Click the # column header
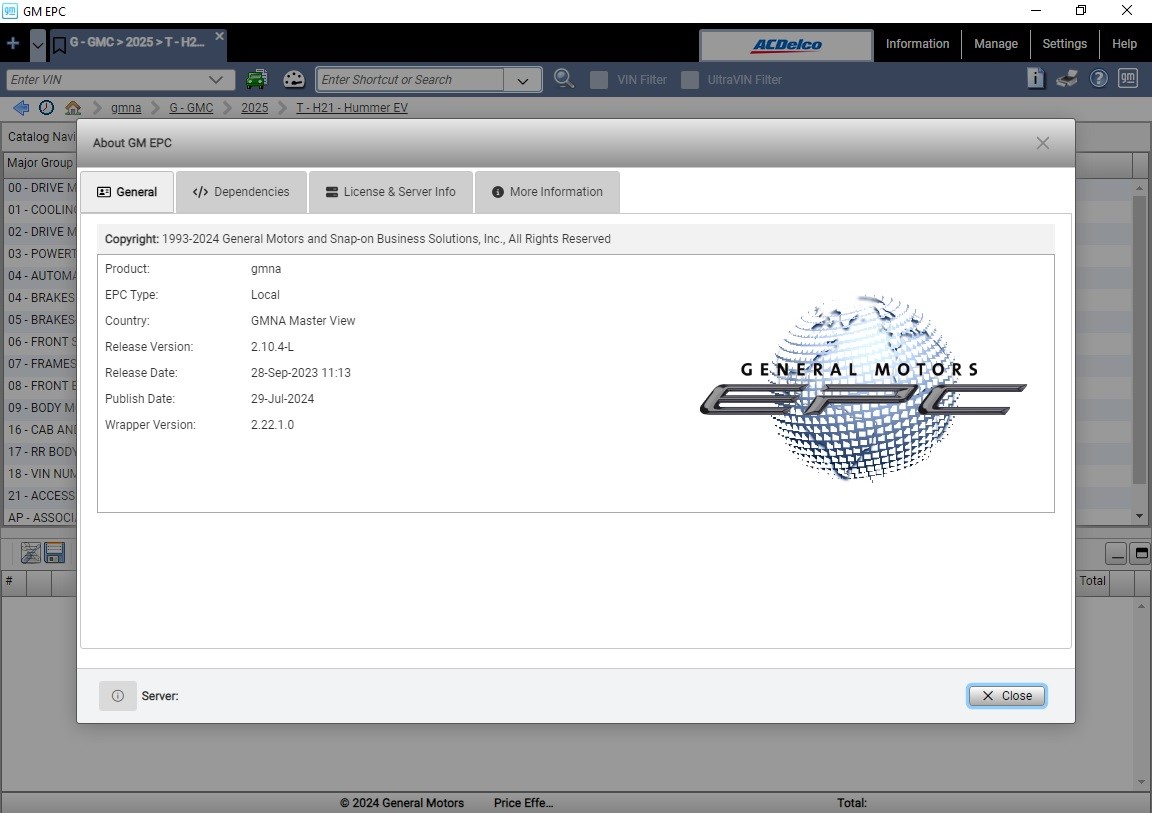This screenshot has width=1152, height=813. (13, 581)
